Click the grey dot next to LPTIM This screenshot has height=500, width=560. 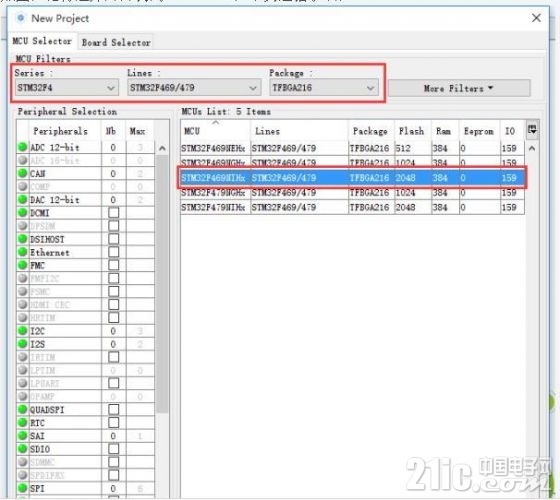22,370
